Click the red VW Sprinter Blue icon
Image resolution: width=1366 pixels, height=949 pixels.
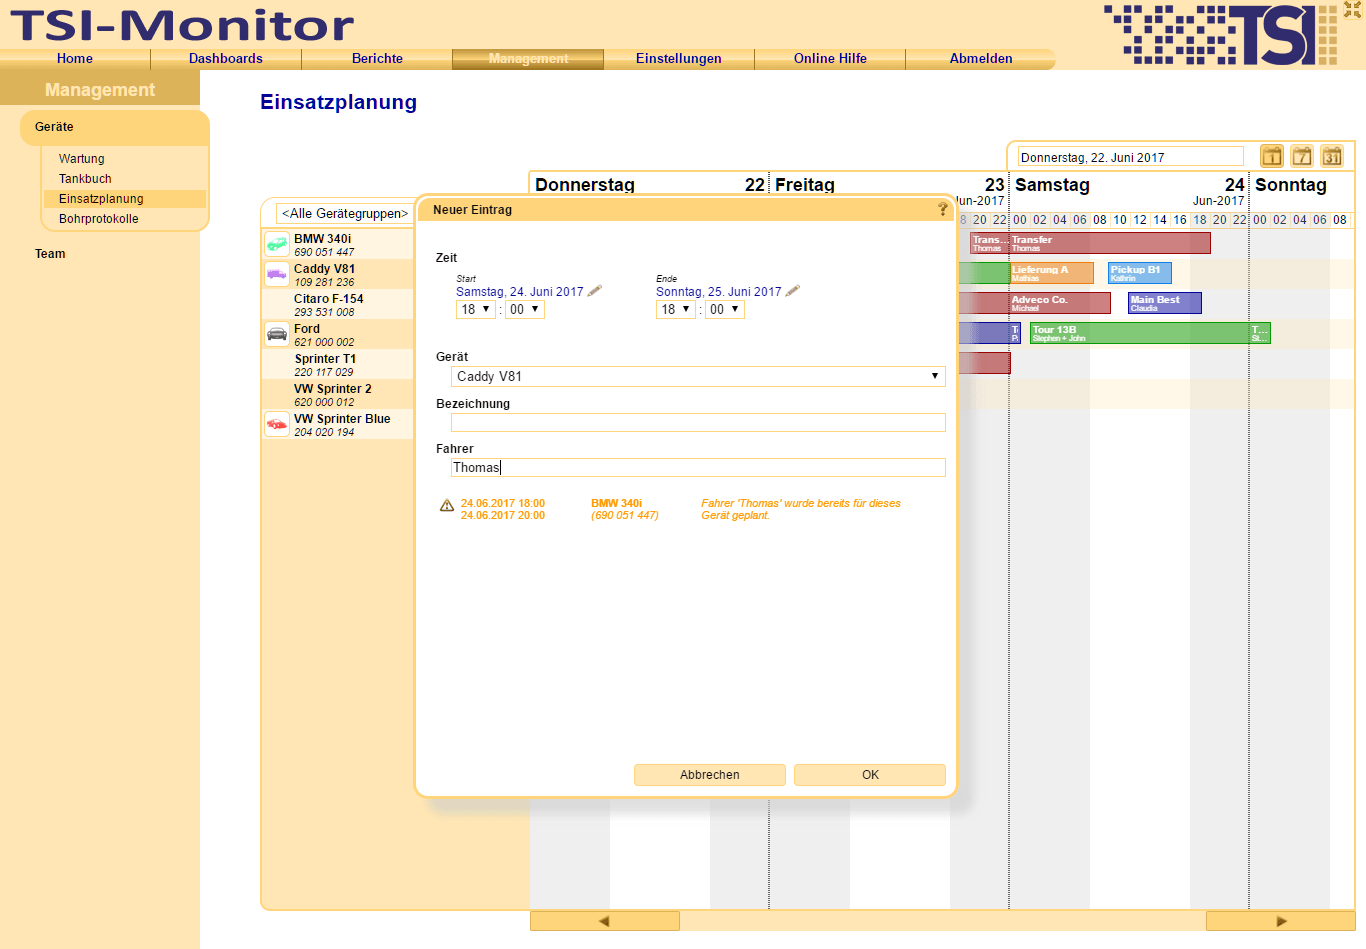click(x=277, y=424)
